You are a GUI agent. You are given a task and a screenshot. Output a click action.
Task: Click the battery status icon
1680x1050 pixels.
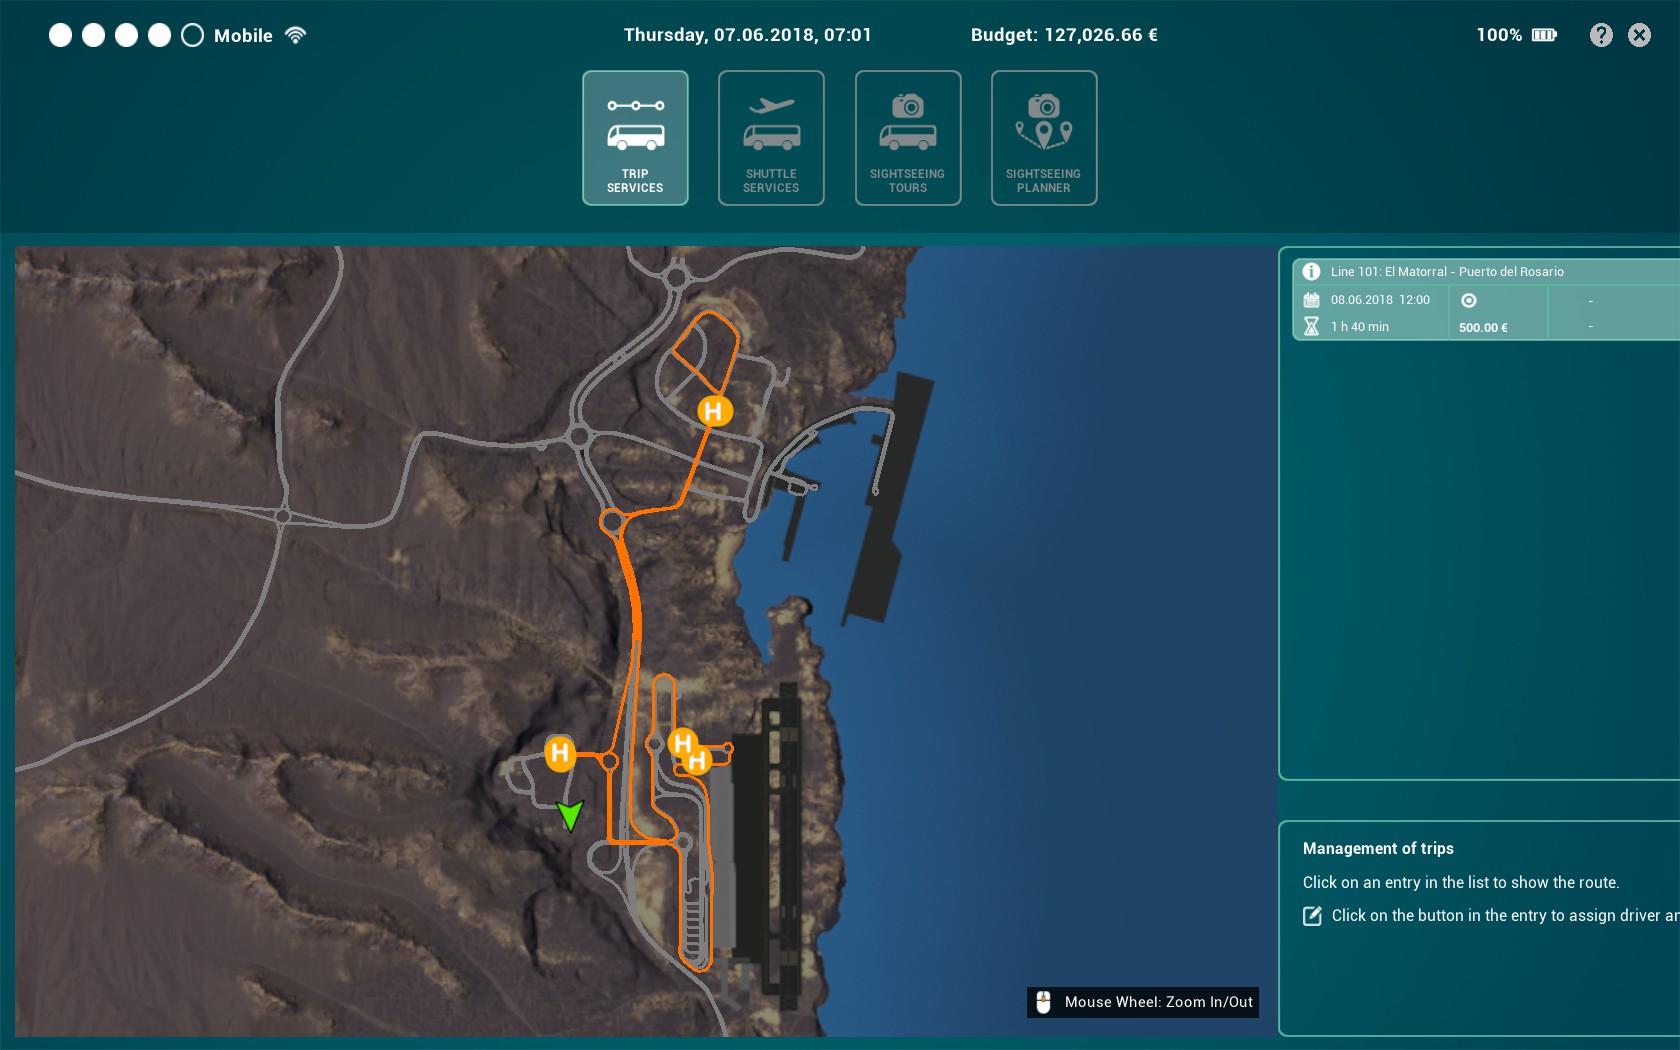pyautogui.click(x=1544, y=35)
